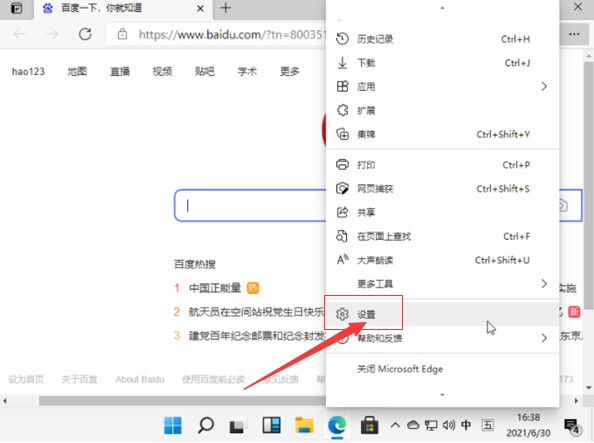Click the horizontal page scrollbar
This screenshot has height=443, width=594.
(x=182, y=401)
